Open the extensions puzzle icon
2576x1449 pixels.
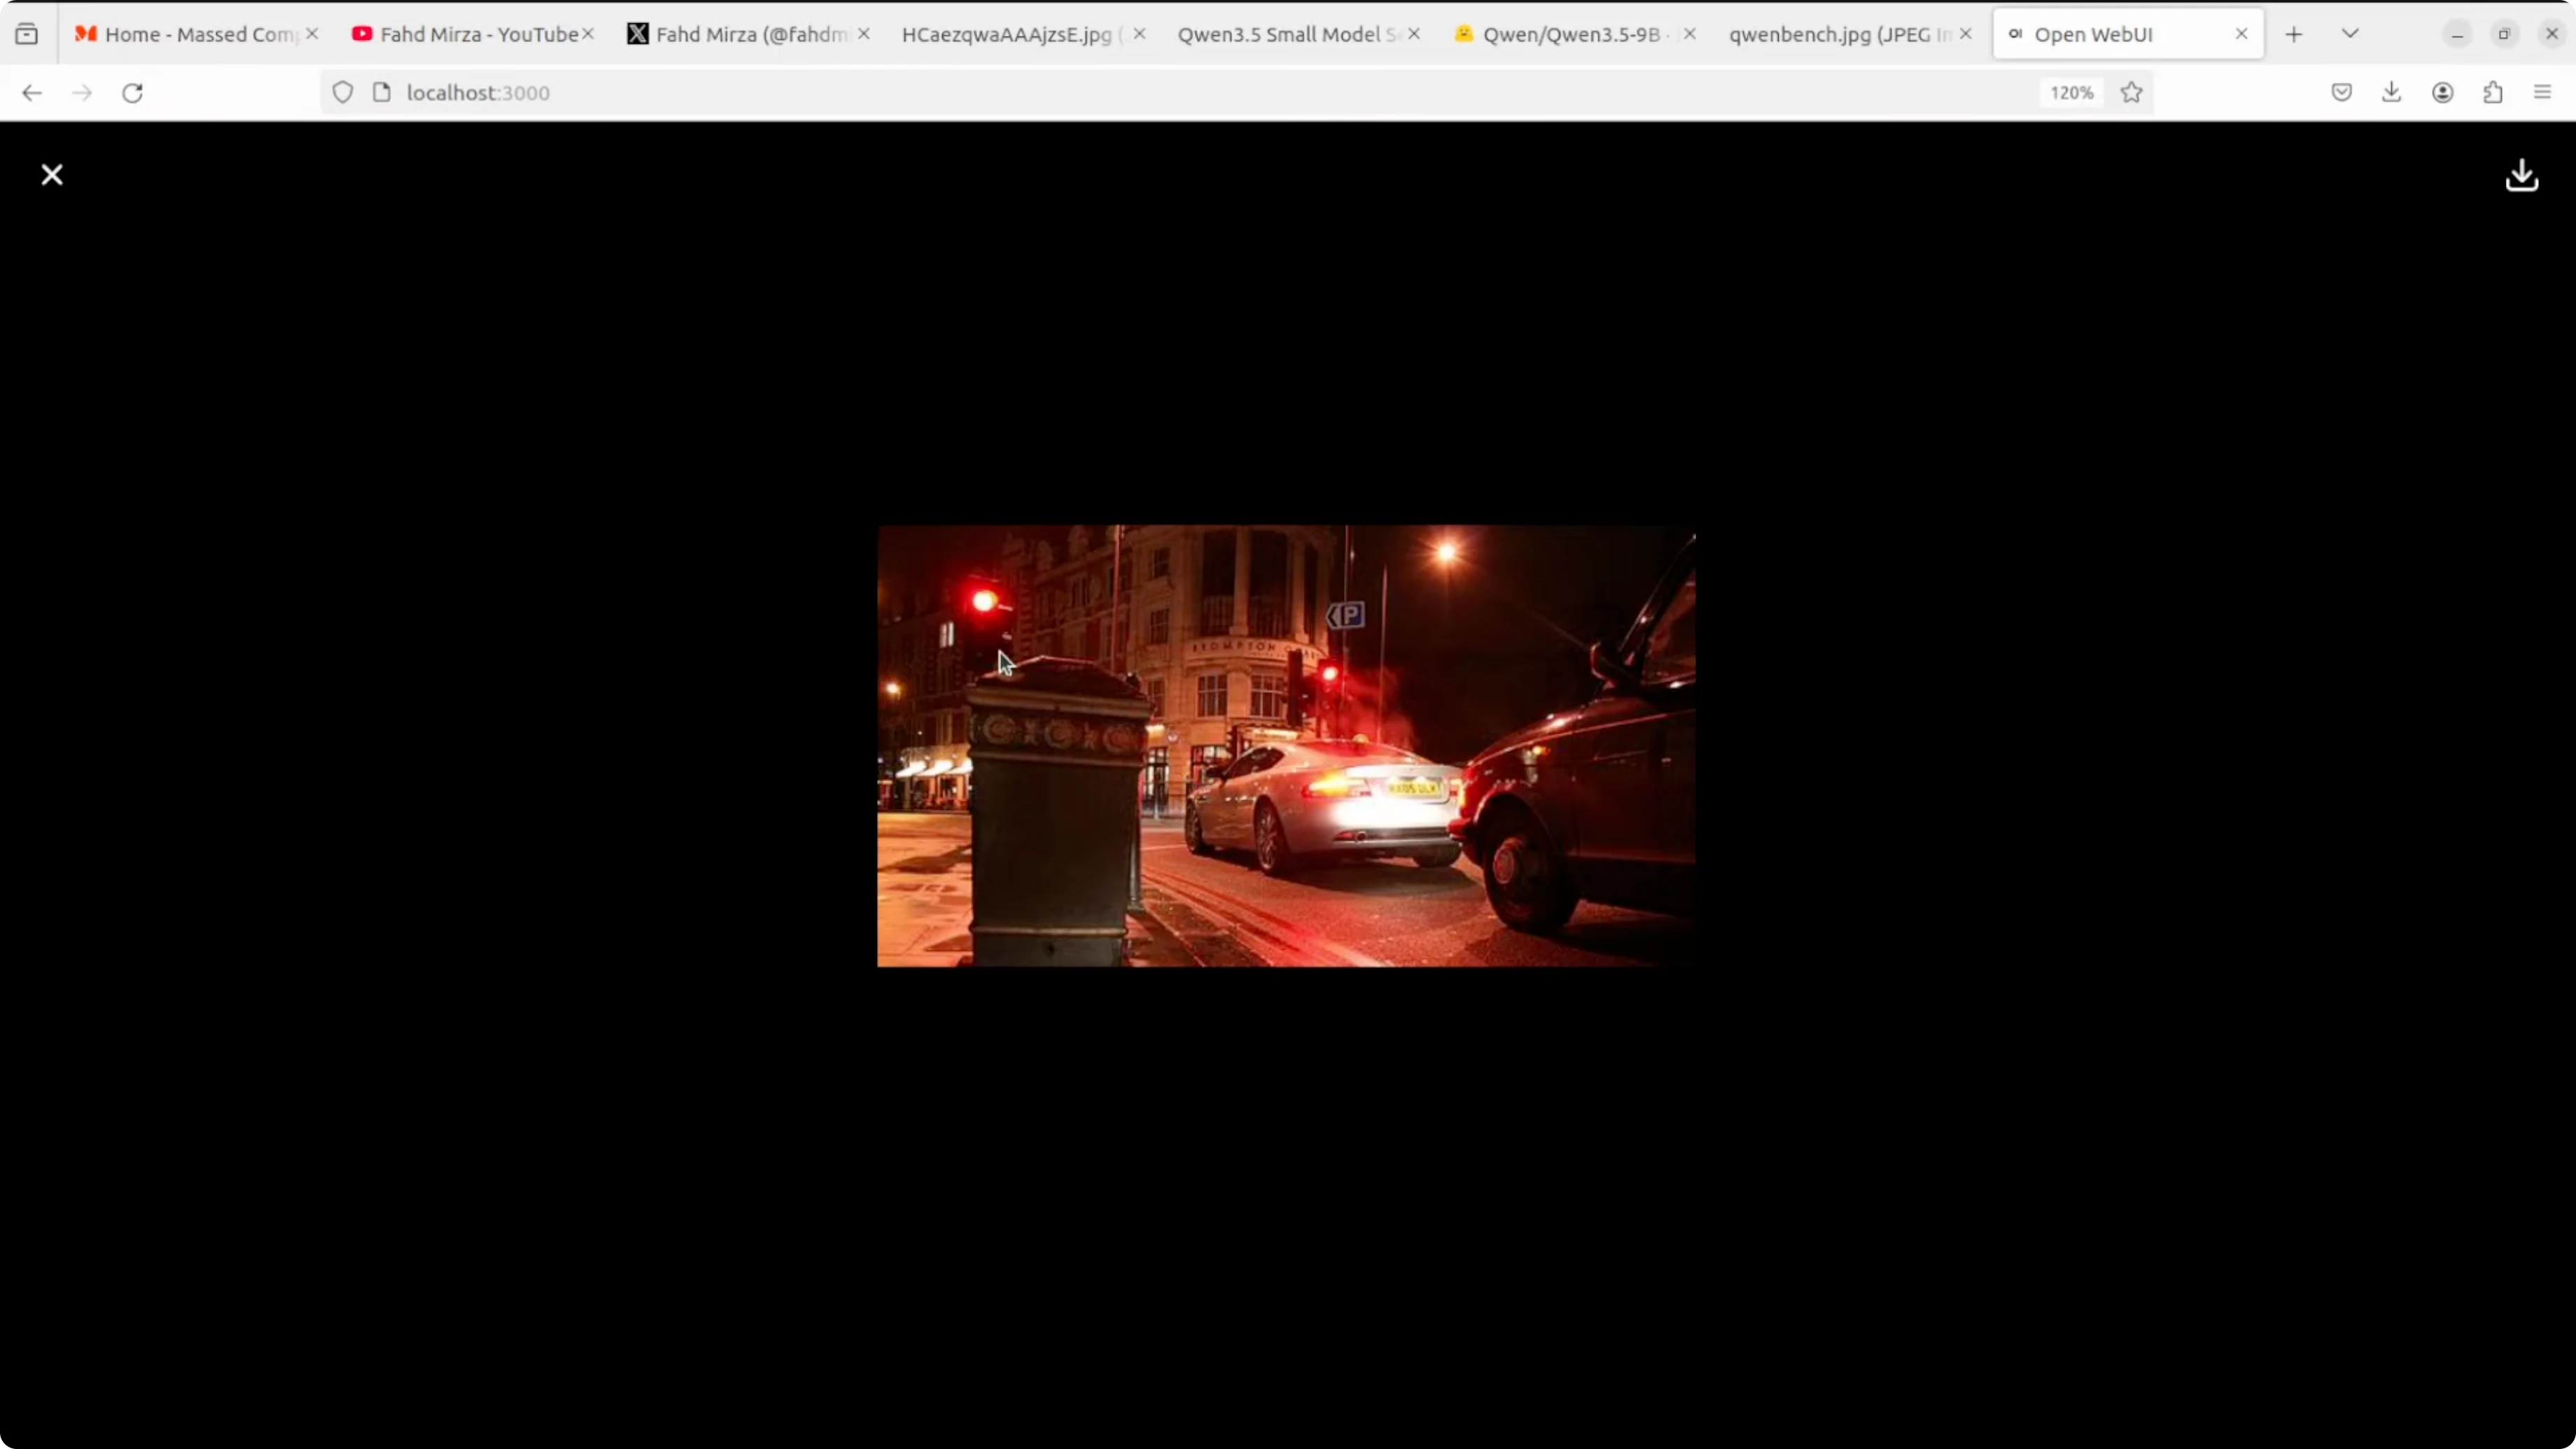(2492, 93)
